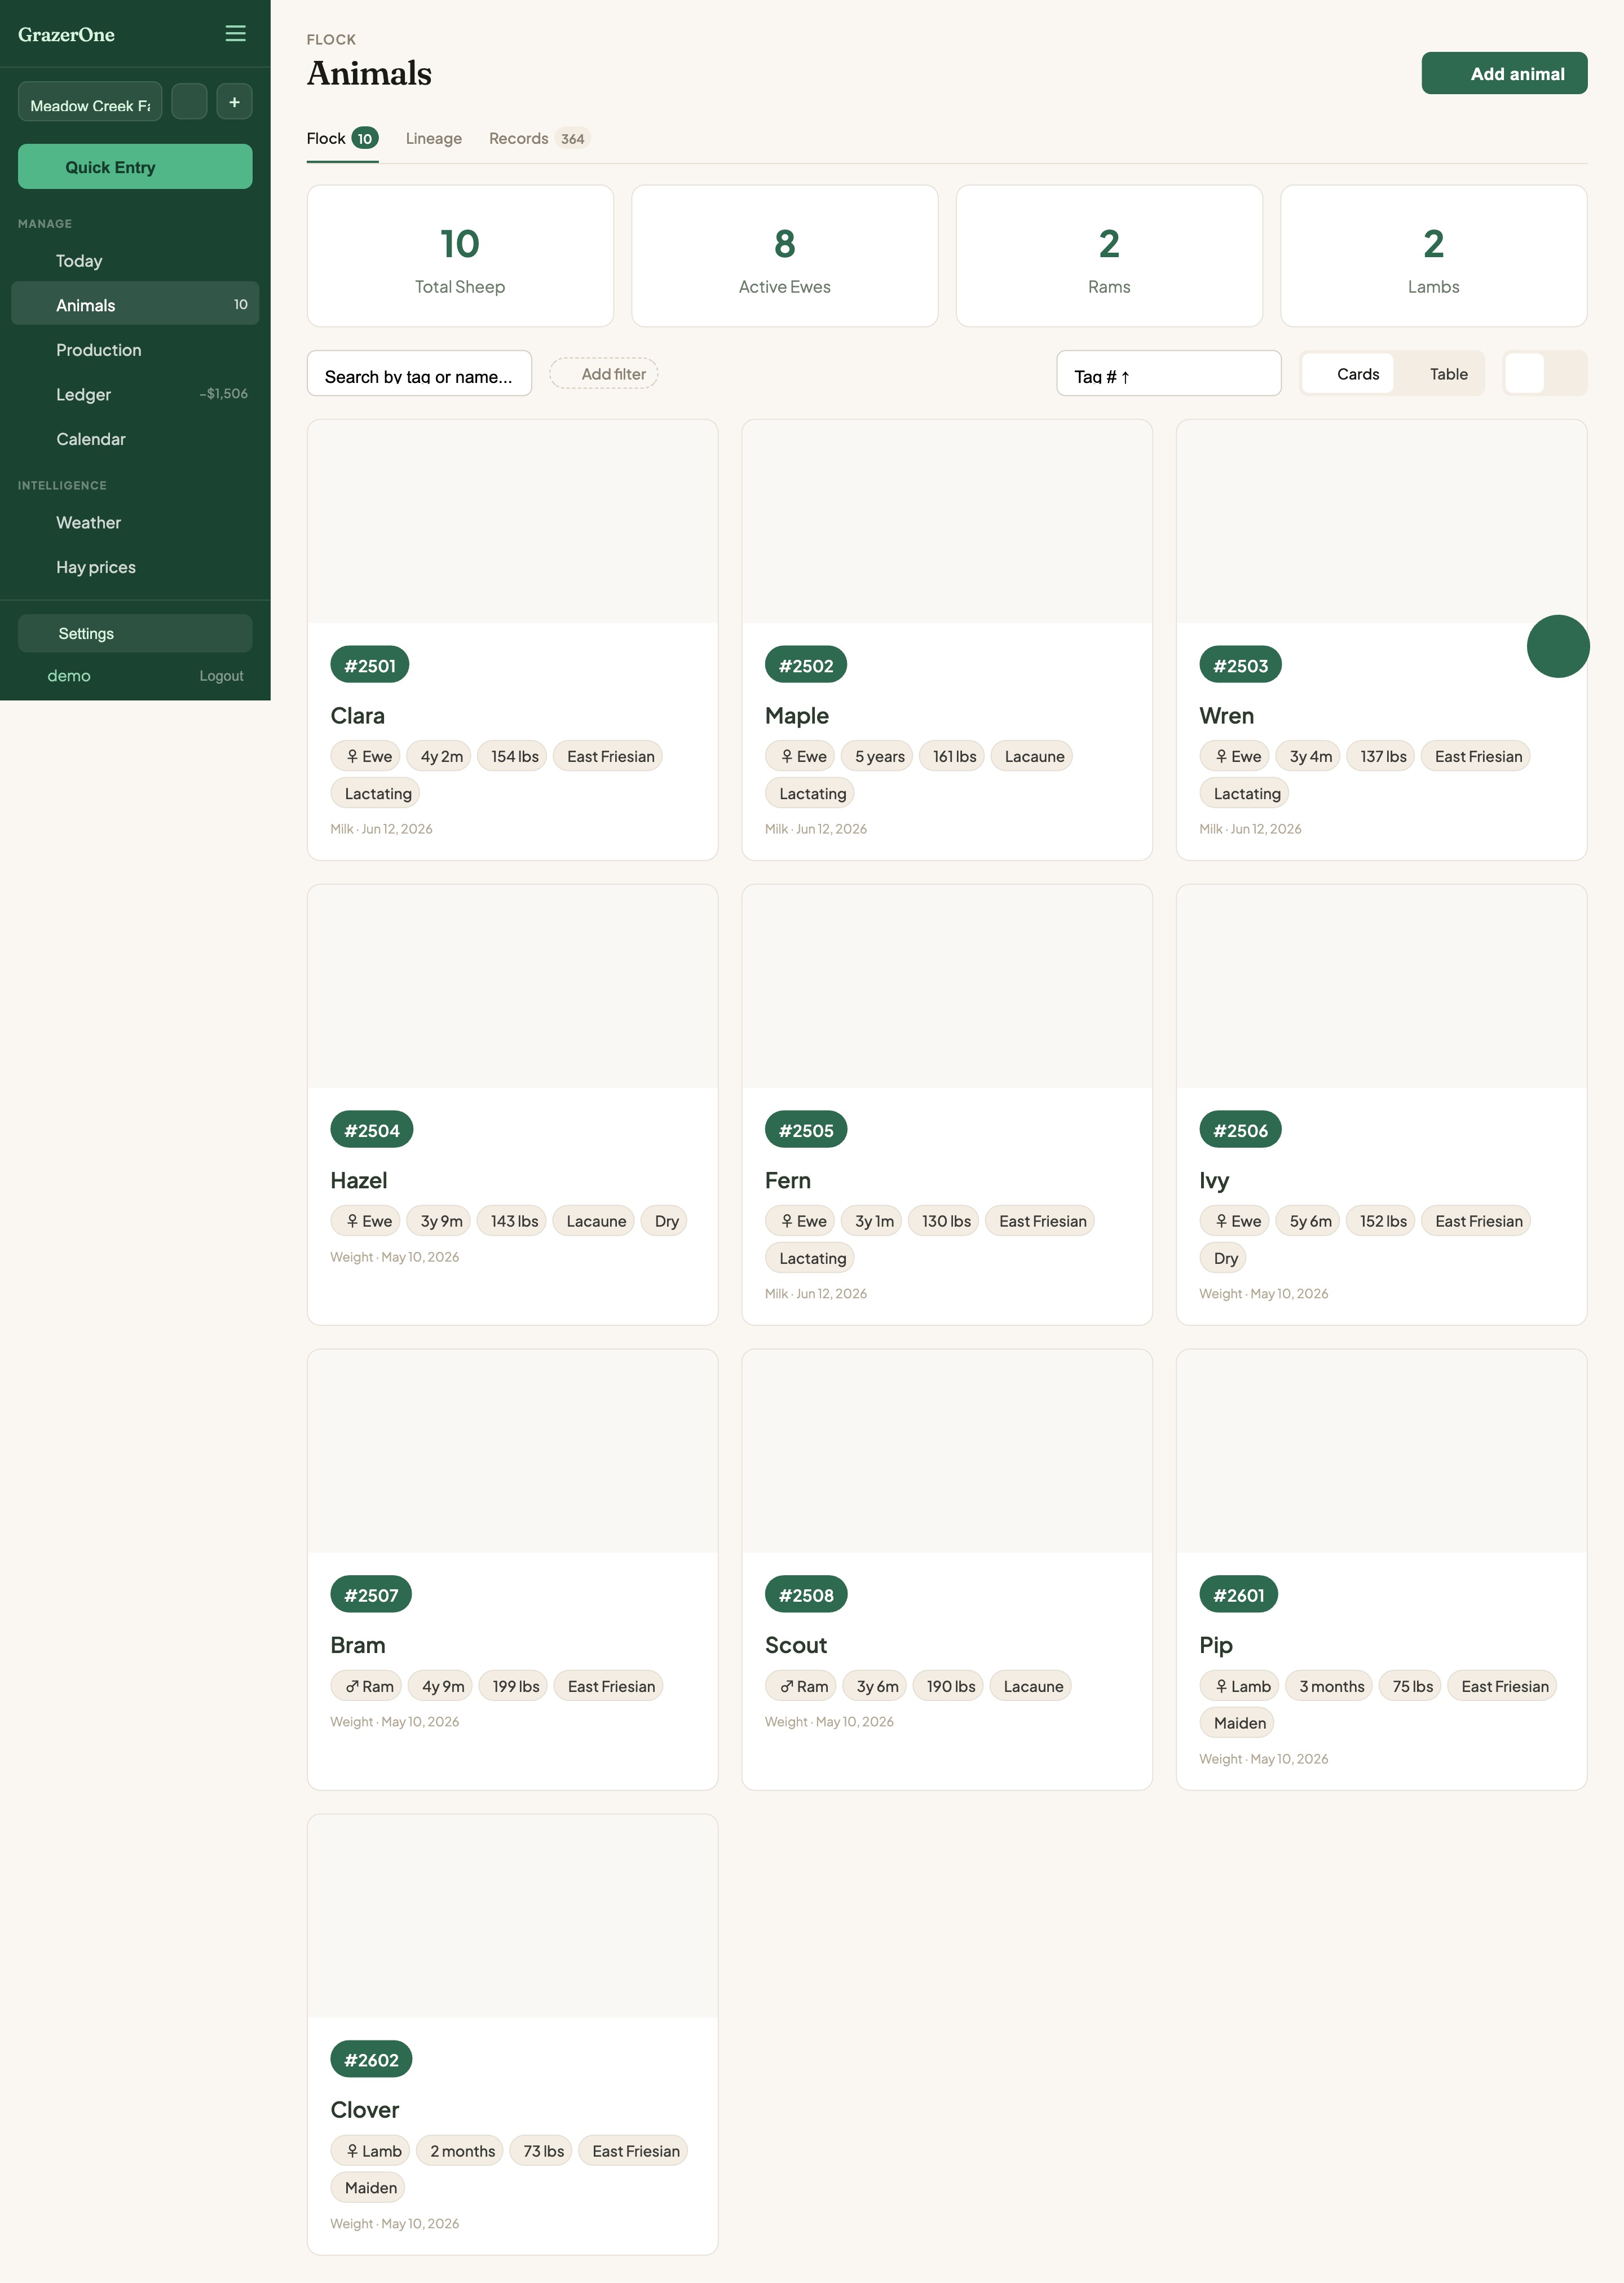Image resolution: width=1624 pixels, height=2283 pixels.
Task: Open Quick Entry
Action: click(x=135, y=167)
